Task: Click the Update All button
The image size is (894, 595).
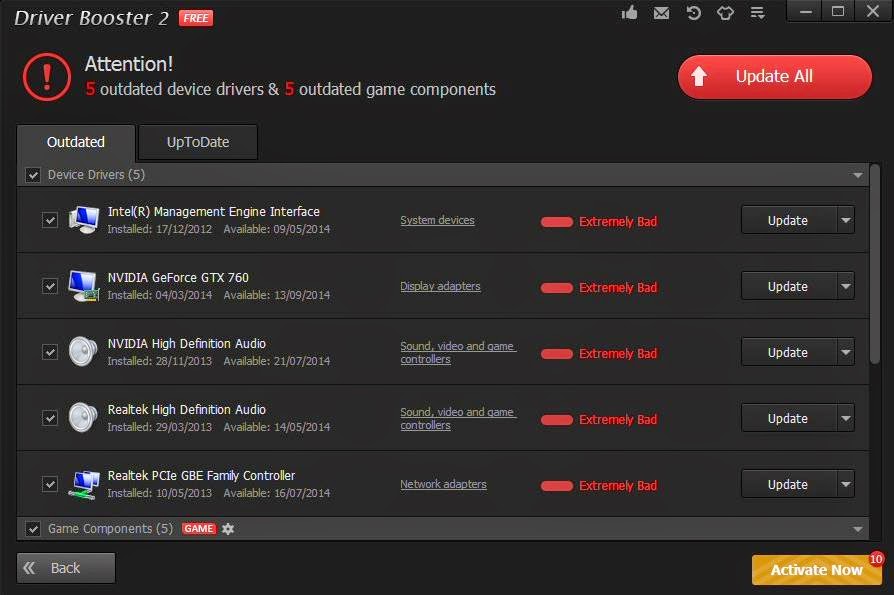Action: [x=774, y=76]
